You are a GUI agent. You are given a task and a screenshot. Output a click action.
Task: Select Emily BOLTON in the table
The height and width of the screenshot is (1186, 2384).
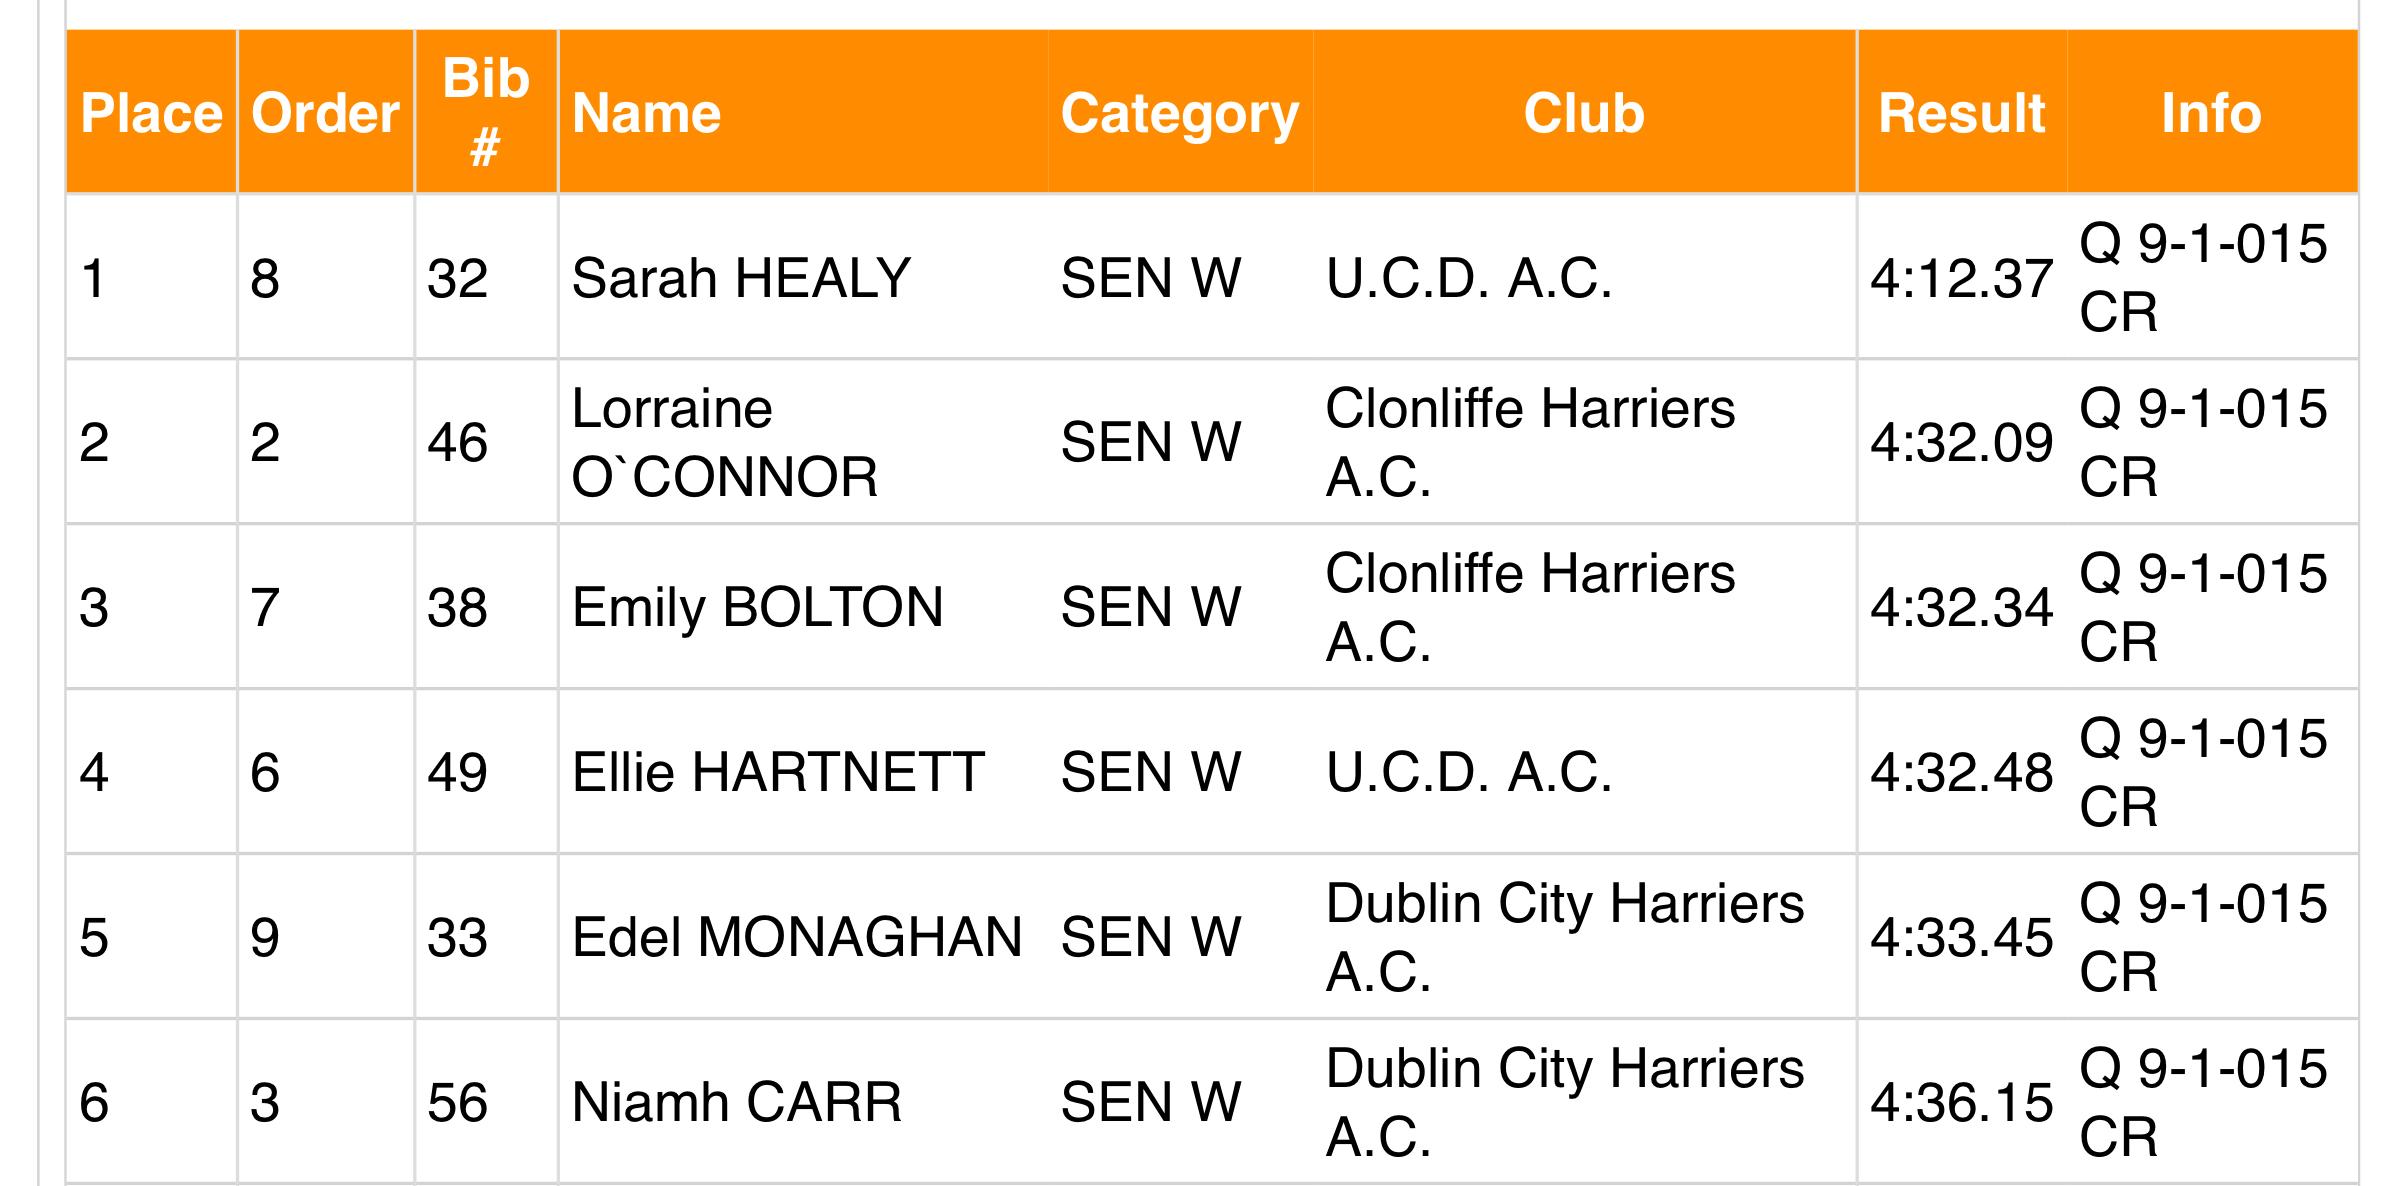(x=757, y=607)
